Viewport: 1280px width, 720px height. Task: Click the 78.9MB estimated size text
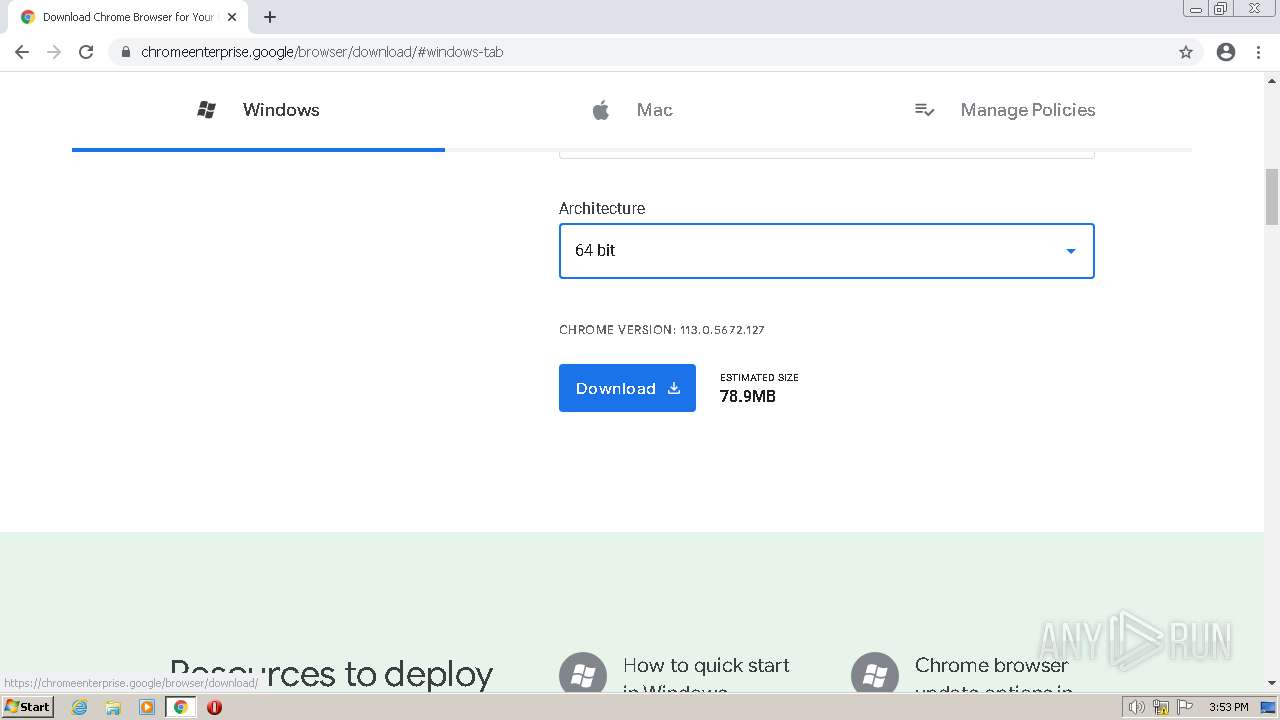748,397
